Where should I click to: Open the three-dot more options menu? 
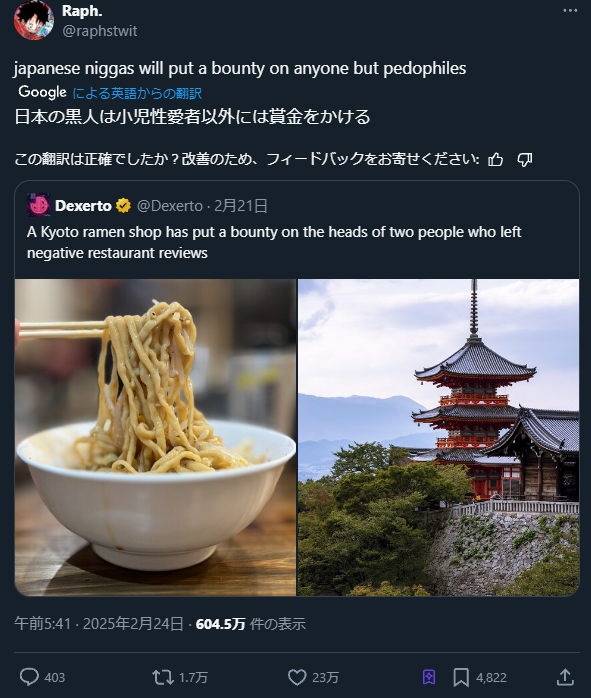[570, 11]
